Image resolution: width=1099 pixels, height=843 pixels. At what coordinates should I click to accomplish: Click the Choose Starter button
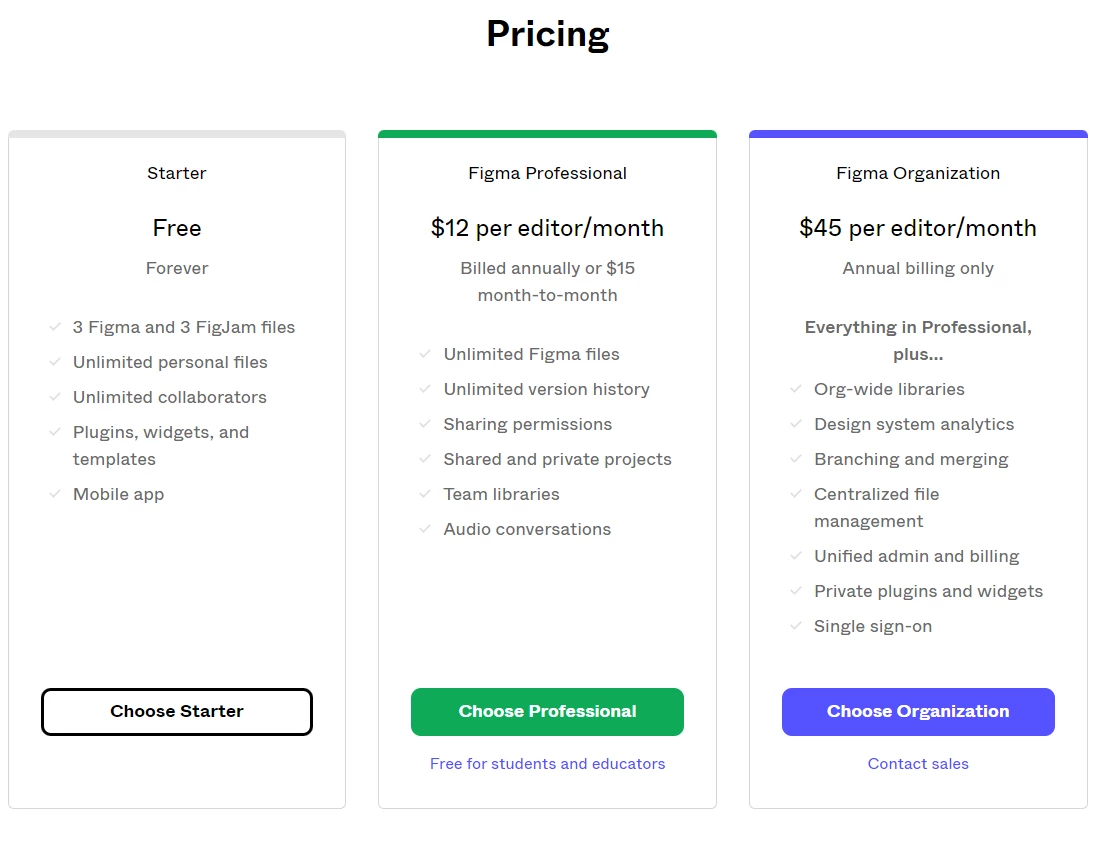(177, 712)
